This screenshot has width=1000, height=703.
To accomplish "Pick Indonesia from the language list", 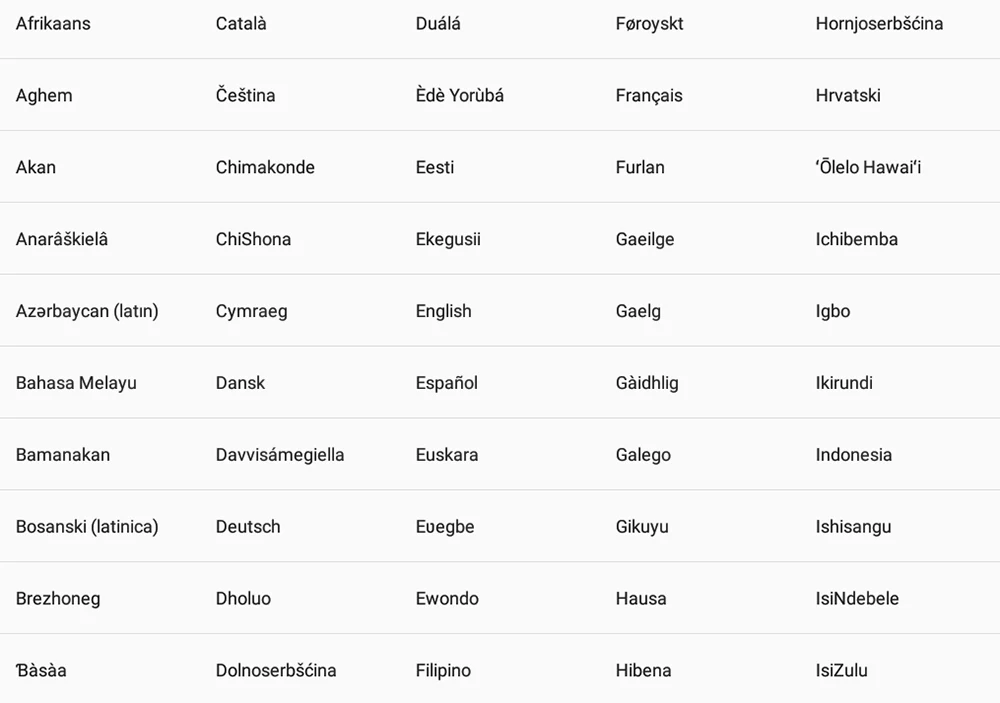I will pos(853,455).
